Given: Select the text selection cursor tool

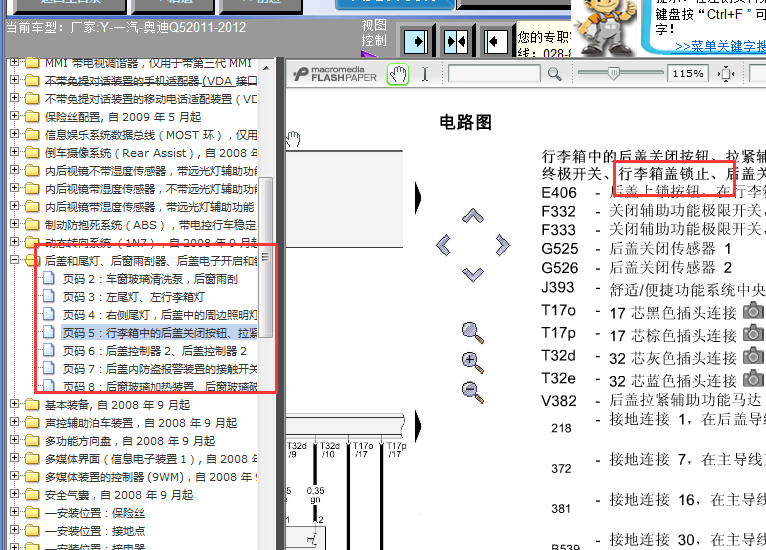Looking at the screenshot, I should [x=425, y=74].
